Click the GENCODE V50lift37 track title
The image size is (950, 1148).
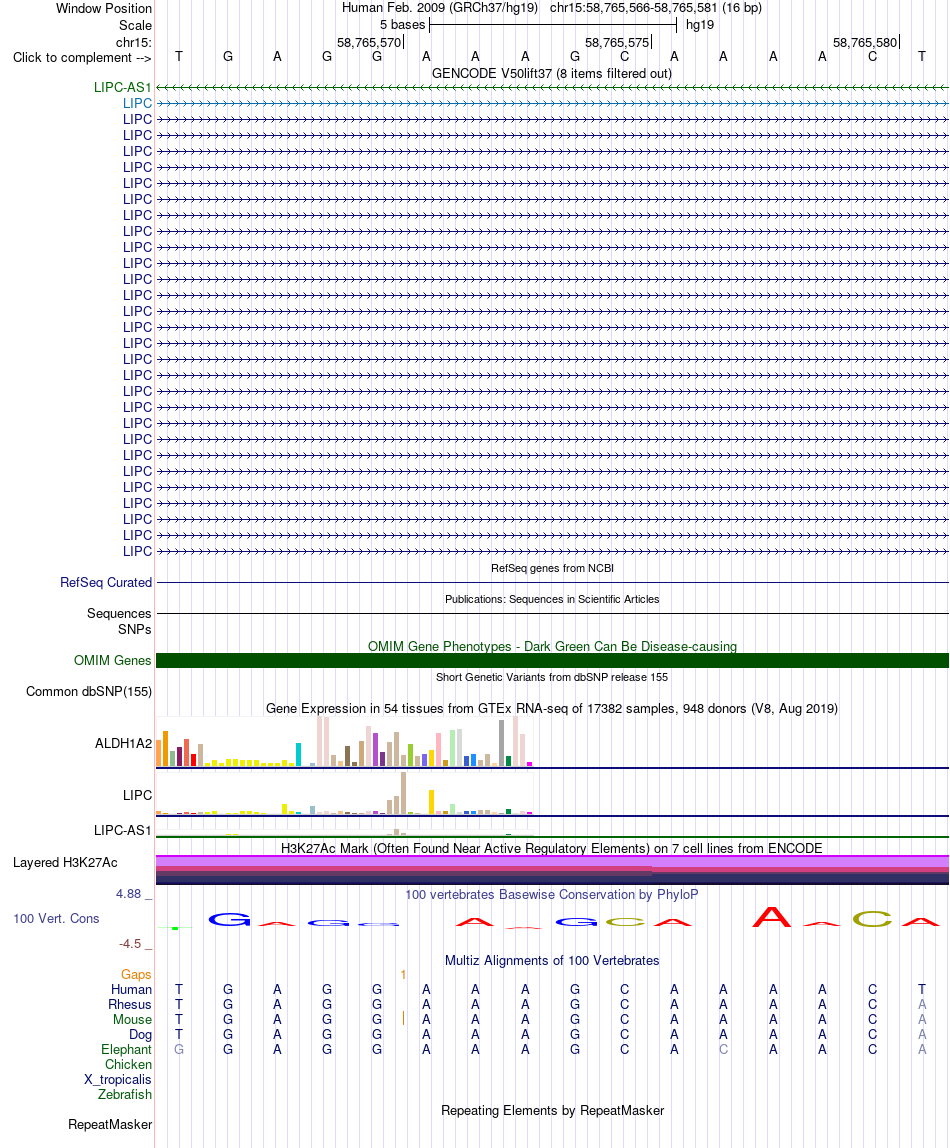coord(552,73)
